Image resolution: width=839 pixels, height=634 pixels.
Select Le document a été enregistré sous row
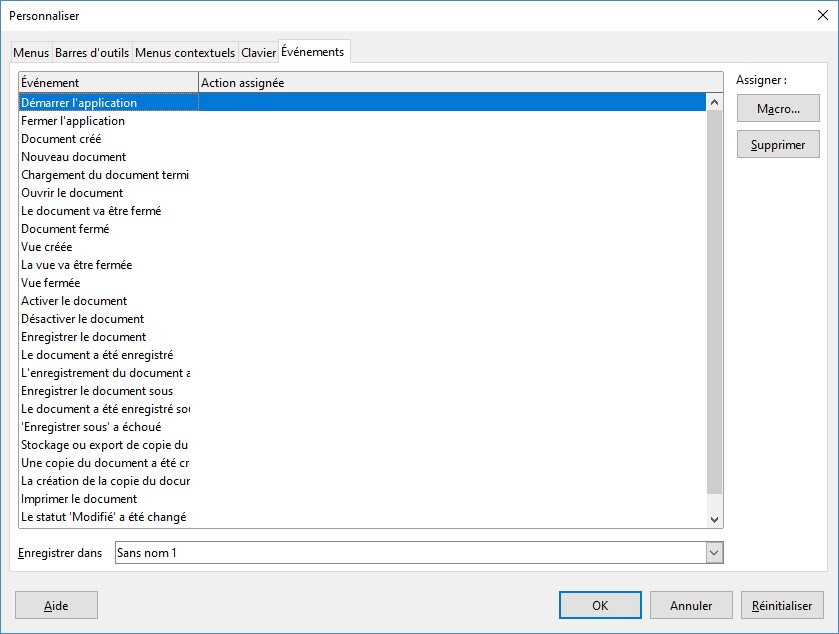tap(363, 409)
